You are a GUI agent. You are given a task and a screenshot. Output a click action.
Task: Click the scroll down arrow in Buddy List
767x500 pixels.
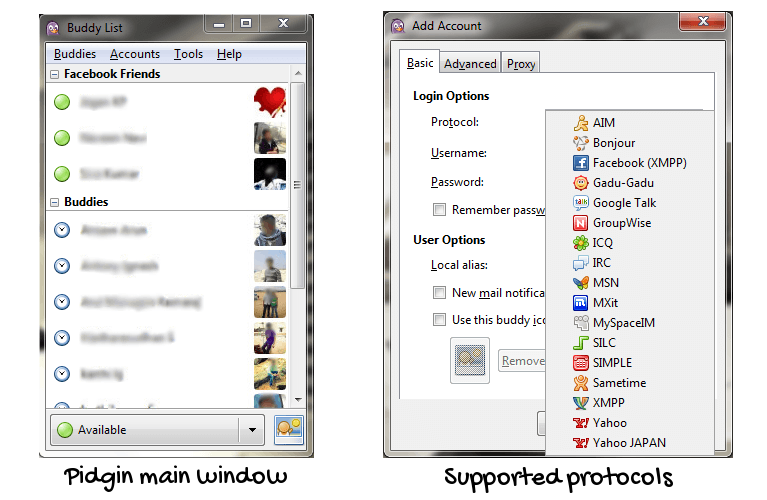tap(298, 400)
